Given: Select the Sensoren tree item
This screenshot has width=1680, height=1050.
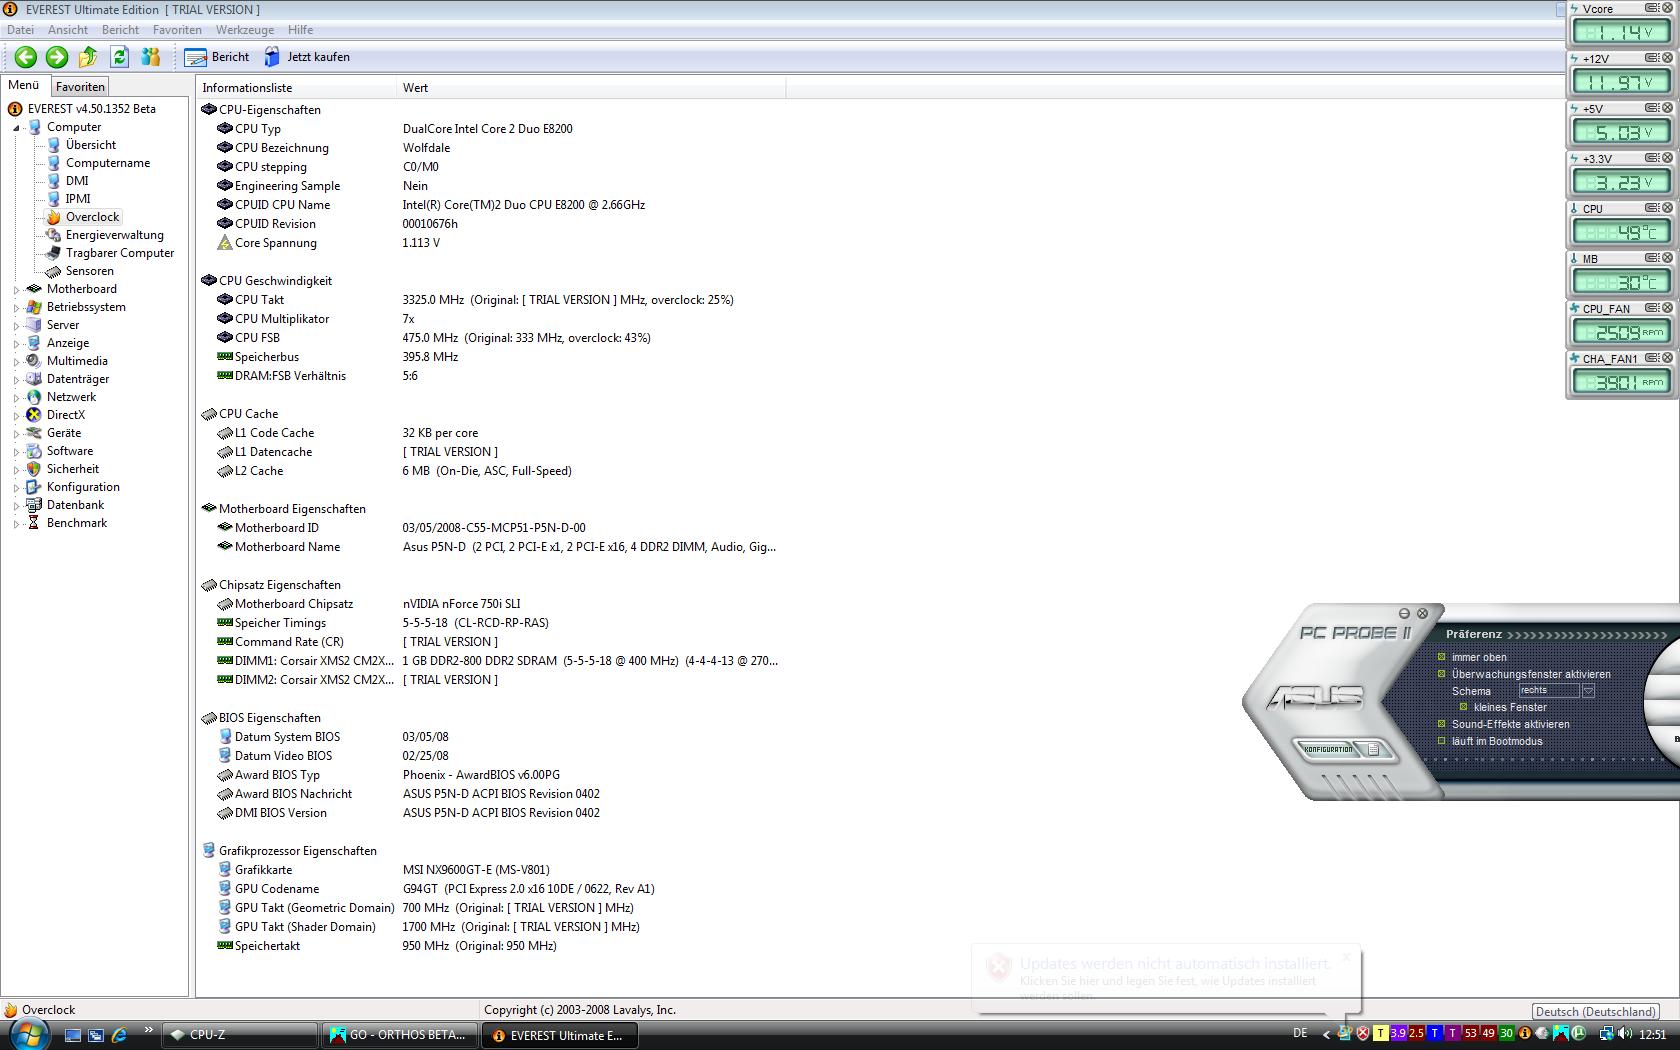Looking at the screenshot, I should coord(90,271).
